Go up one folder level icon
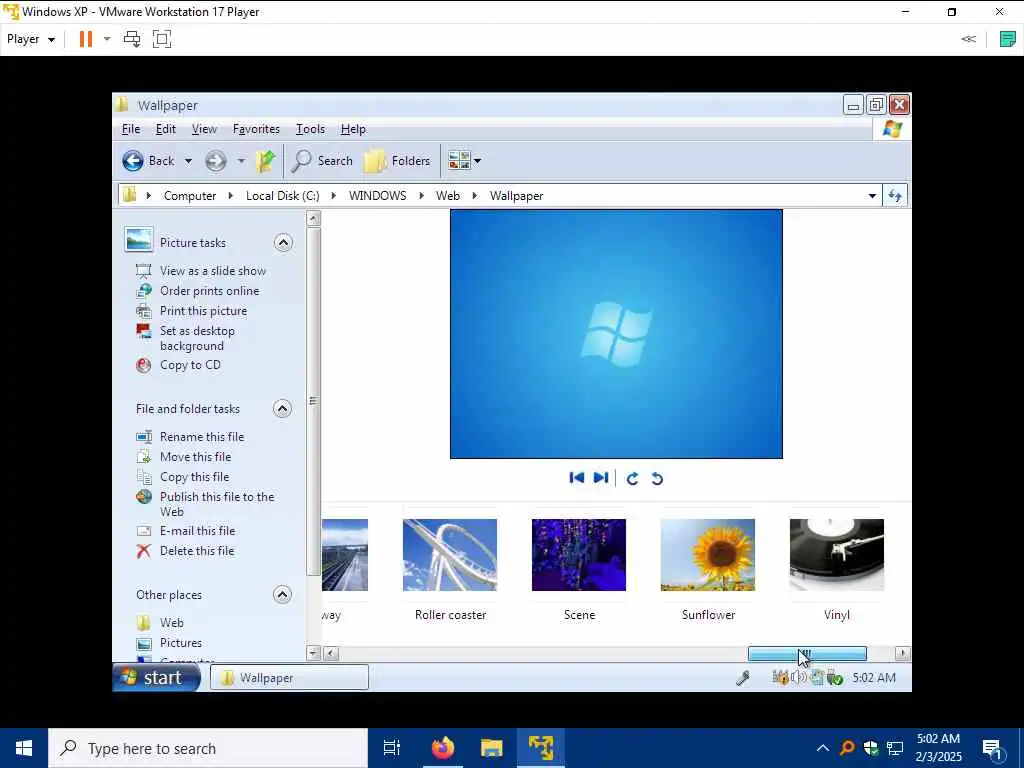Viewport: 1024px width, 768px height. [x=265, y=161]
